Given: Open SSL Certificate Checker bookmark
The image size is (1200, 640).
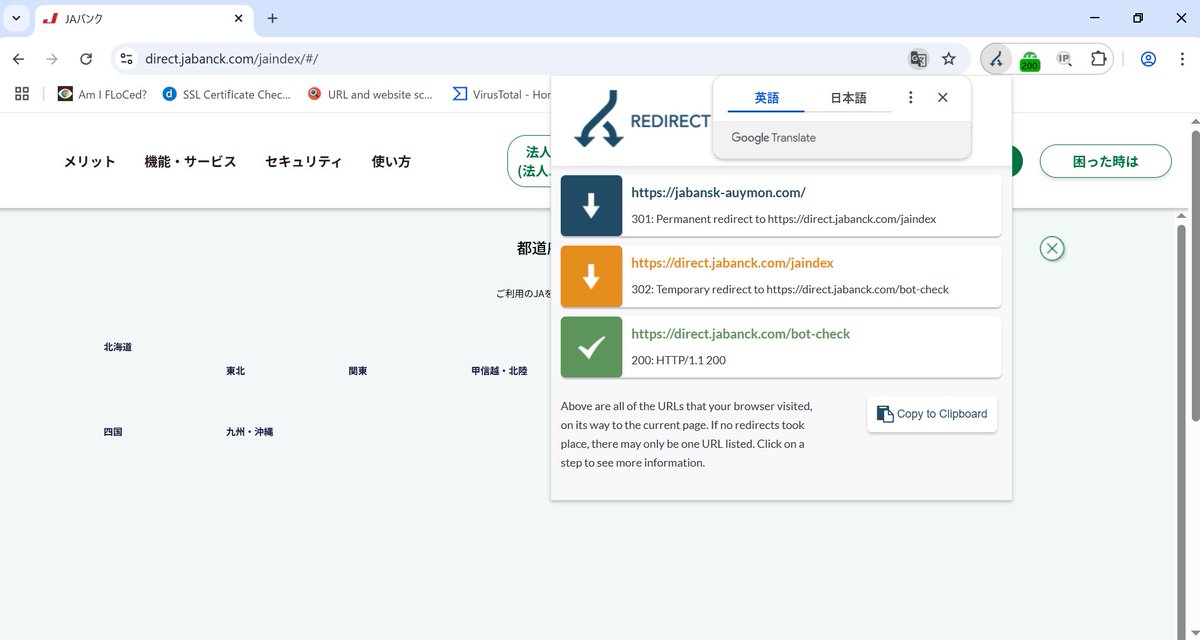Looking at the screenshot, I should (x=226, y=94).
